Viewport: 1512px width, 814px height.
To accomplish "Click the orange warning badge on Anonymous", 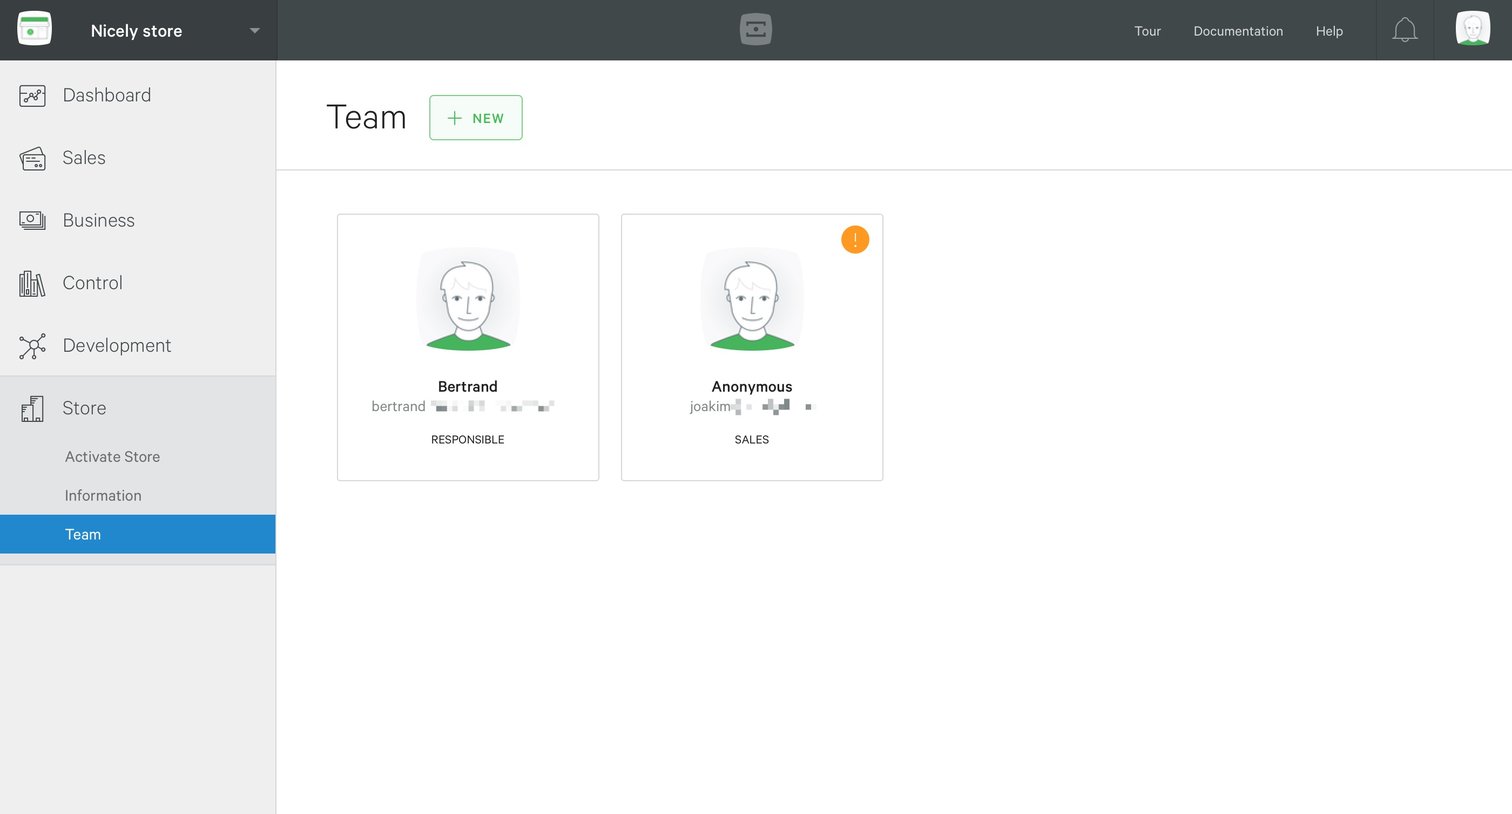I will pos(855,240).
